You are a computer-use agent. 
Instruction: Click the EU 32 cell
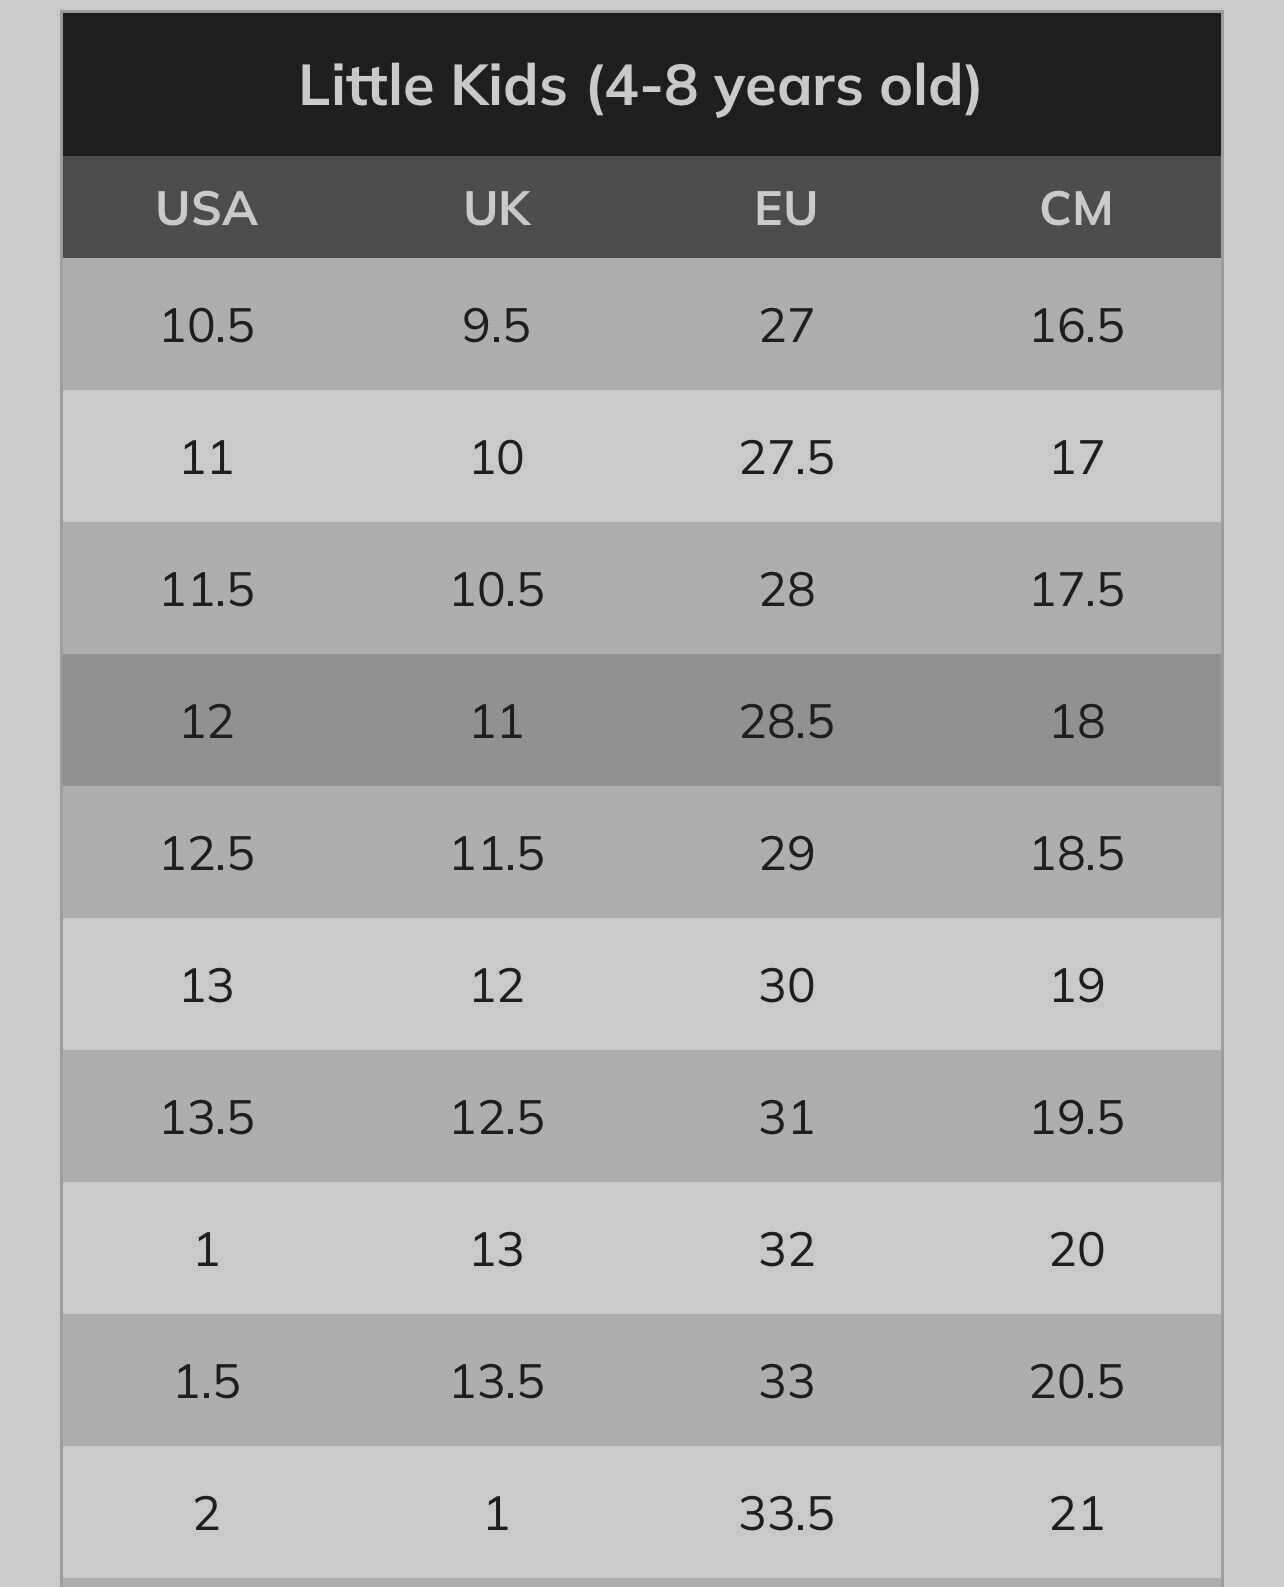[786, 1250]
